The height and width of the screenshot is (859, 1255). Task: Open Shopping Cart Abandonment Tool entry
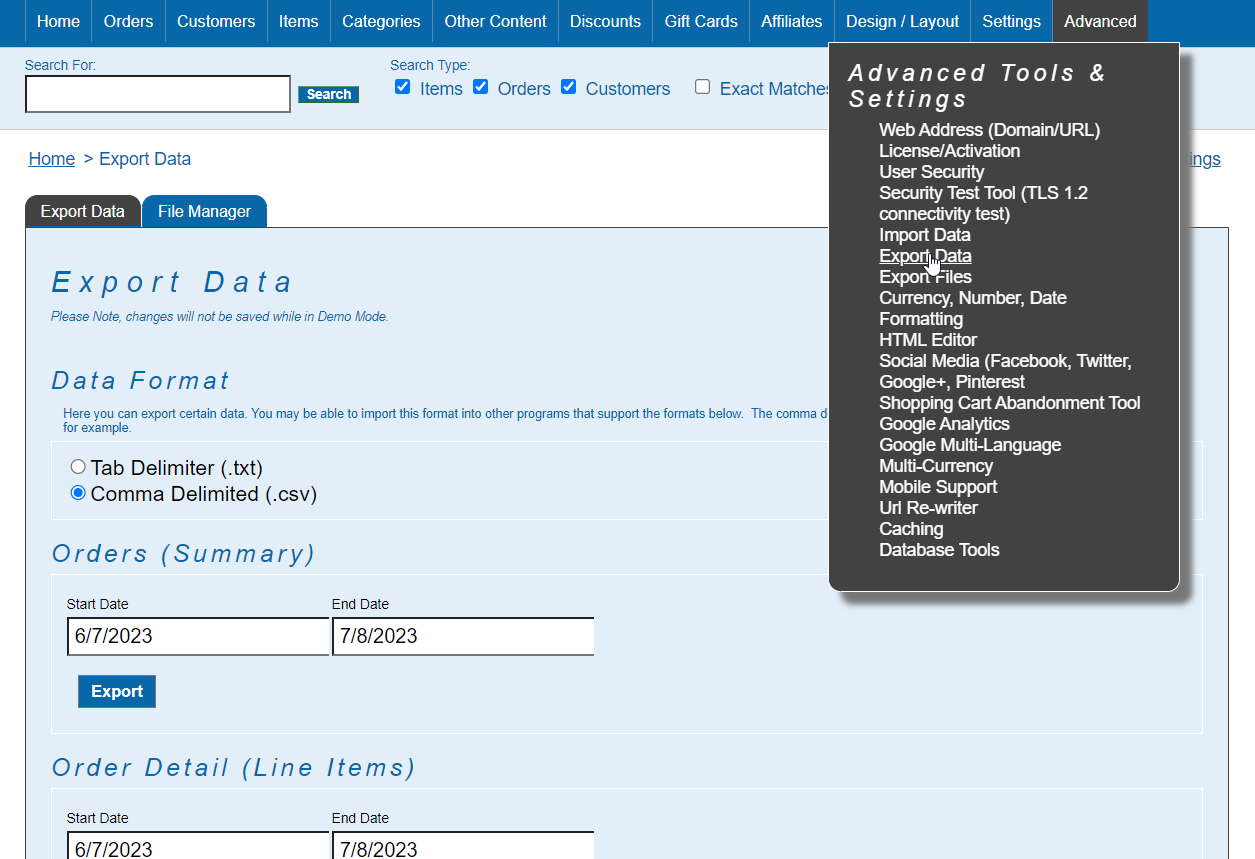1009,403
